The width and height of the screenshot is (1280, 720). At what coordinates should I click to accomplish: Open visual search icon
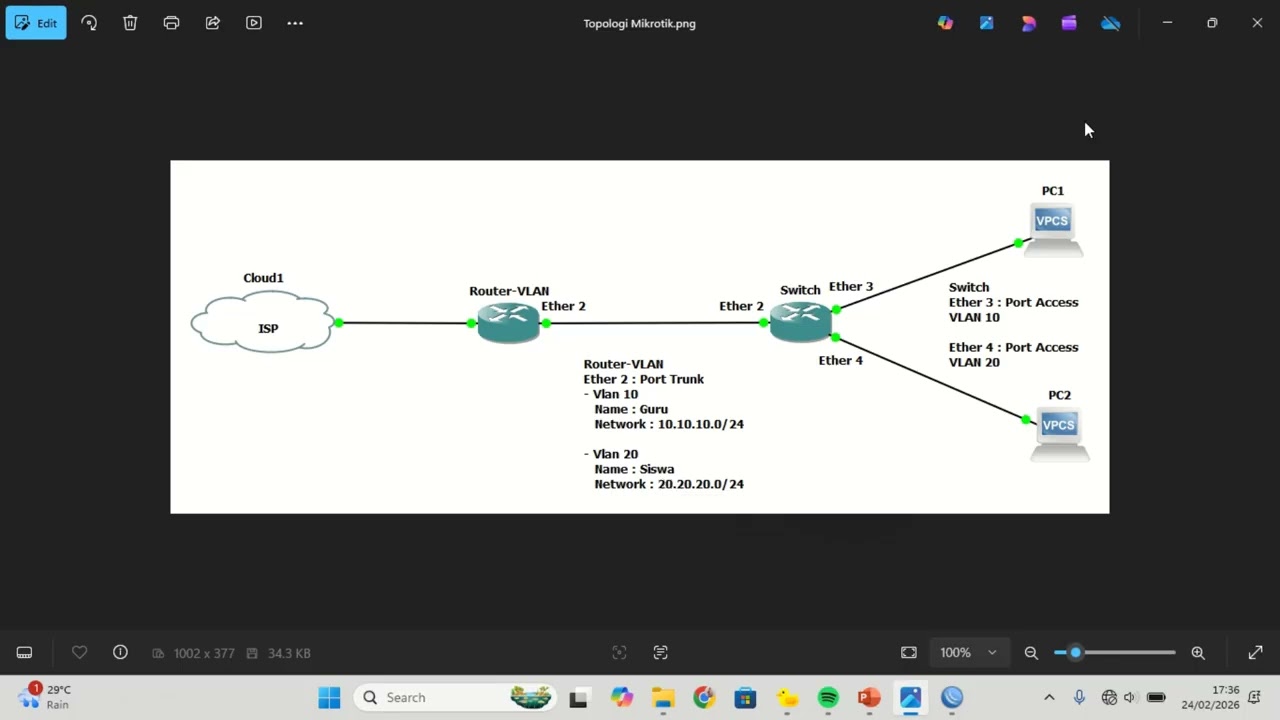click(619, 653)
